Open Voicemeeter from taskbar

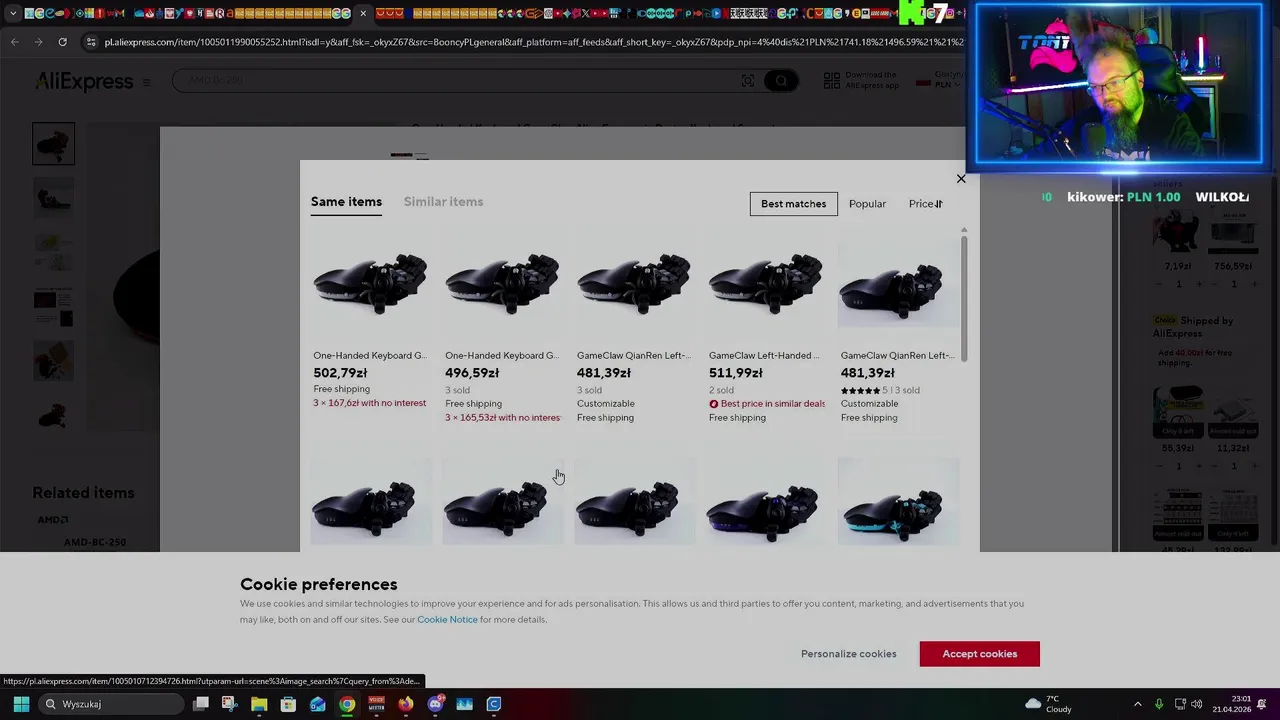[376, 704]
